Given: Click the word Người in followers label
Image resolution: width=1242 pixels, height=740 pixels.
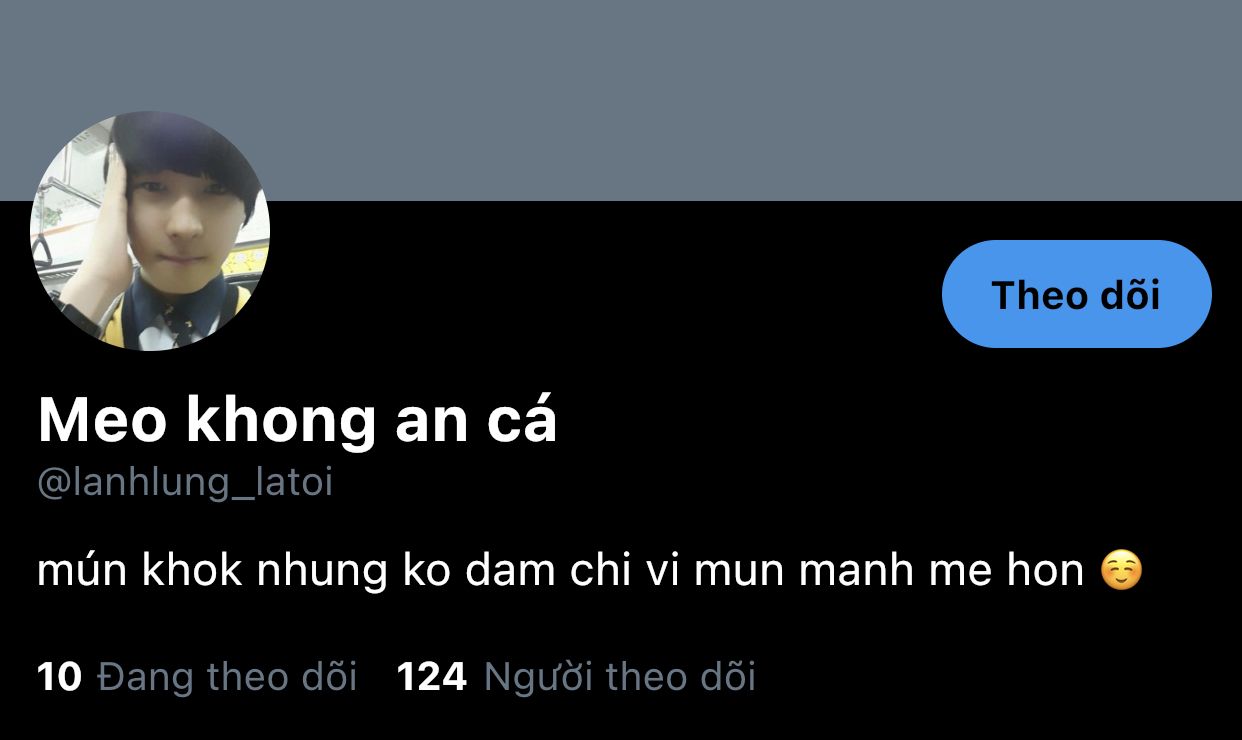Looking at the screenshot, I should pyautogui.click(x=538, y=677).
